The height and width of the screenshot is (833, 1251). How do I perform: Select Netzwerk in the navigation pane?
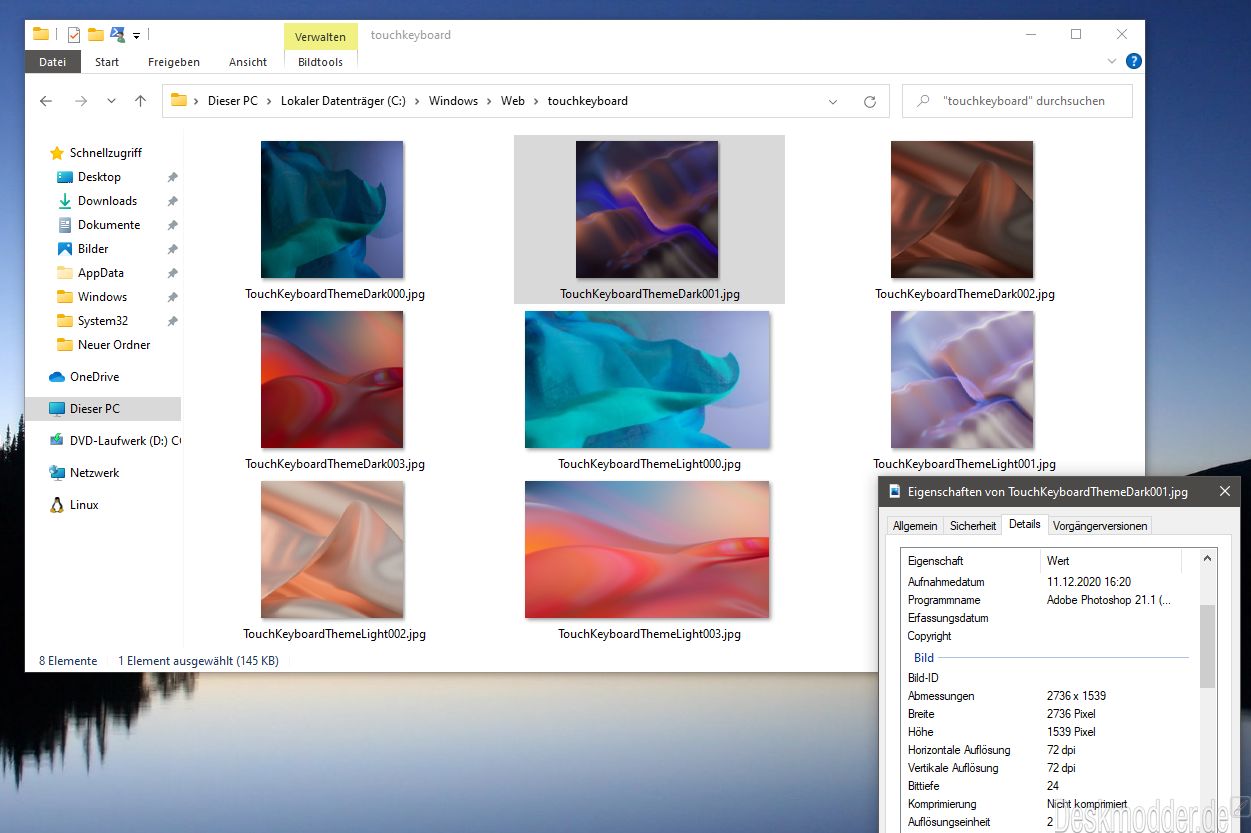point(94,473)
